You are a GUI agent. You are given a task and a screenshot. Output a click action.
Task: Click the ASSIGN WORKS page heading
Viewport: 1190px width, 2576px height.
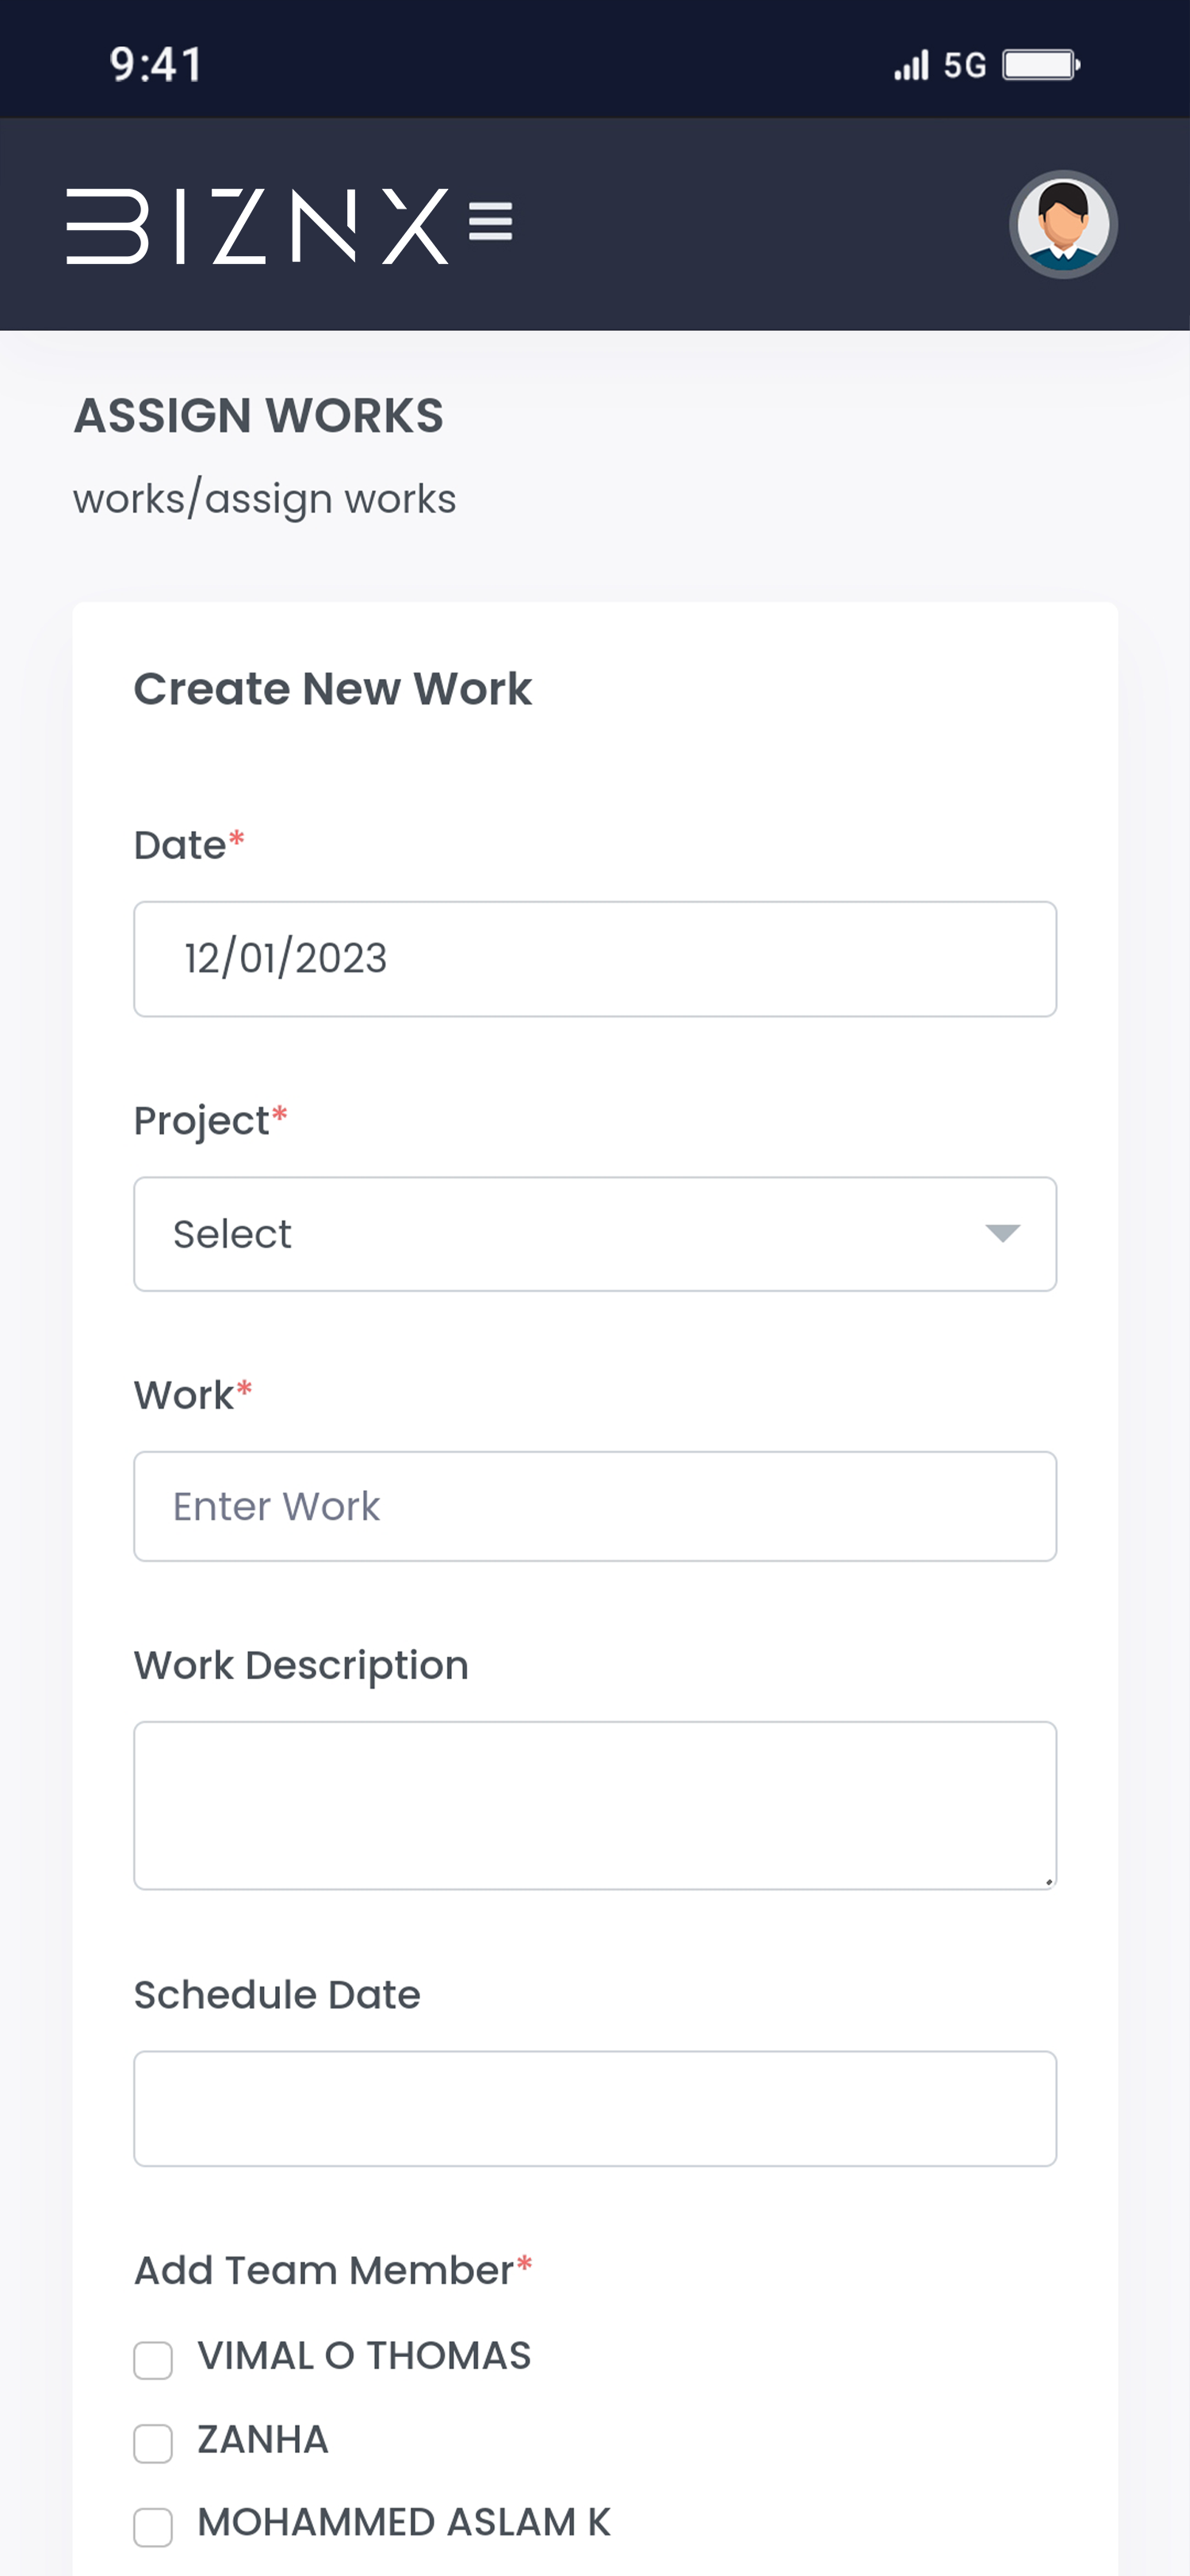tap(258, 416)
